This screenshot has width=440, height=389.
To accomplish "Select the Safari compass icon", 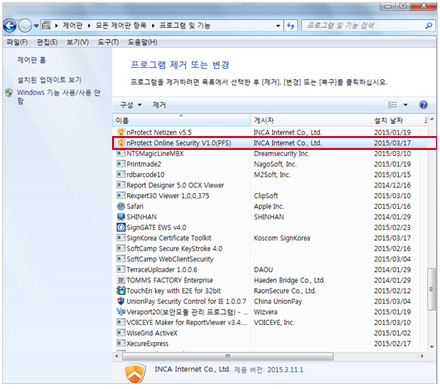I will coord(121,206).
